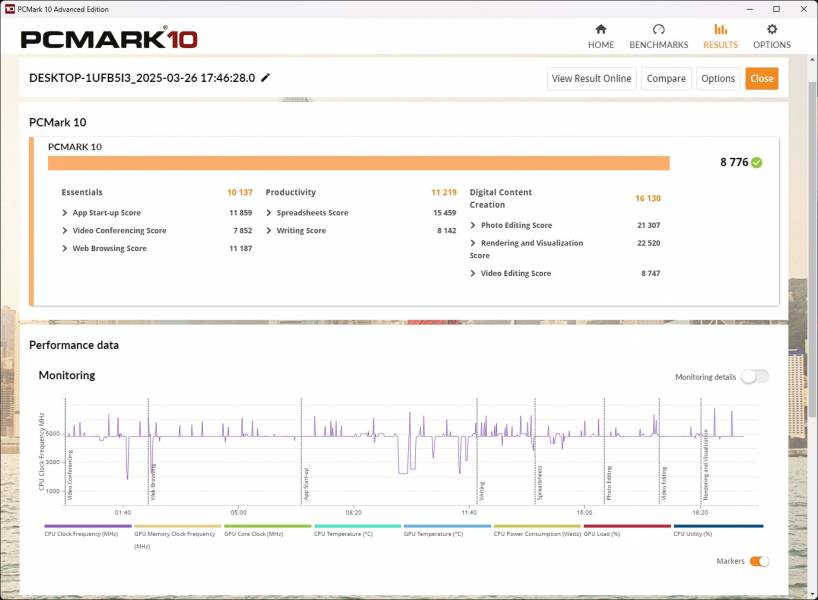Image resolution: width=818 pixels, height=600 pixels.
Task: Click the orange PCMark 10 score bar
Action: point(359,163)
